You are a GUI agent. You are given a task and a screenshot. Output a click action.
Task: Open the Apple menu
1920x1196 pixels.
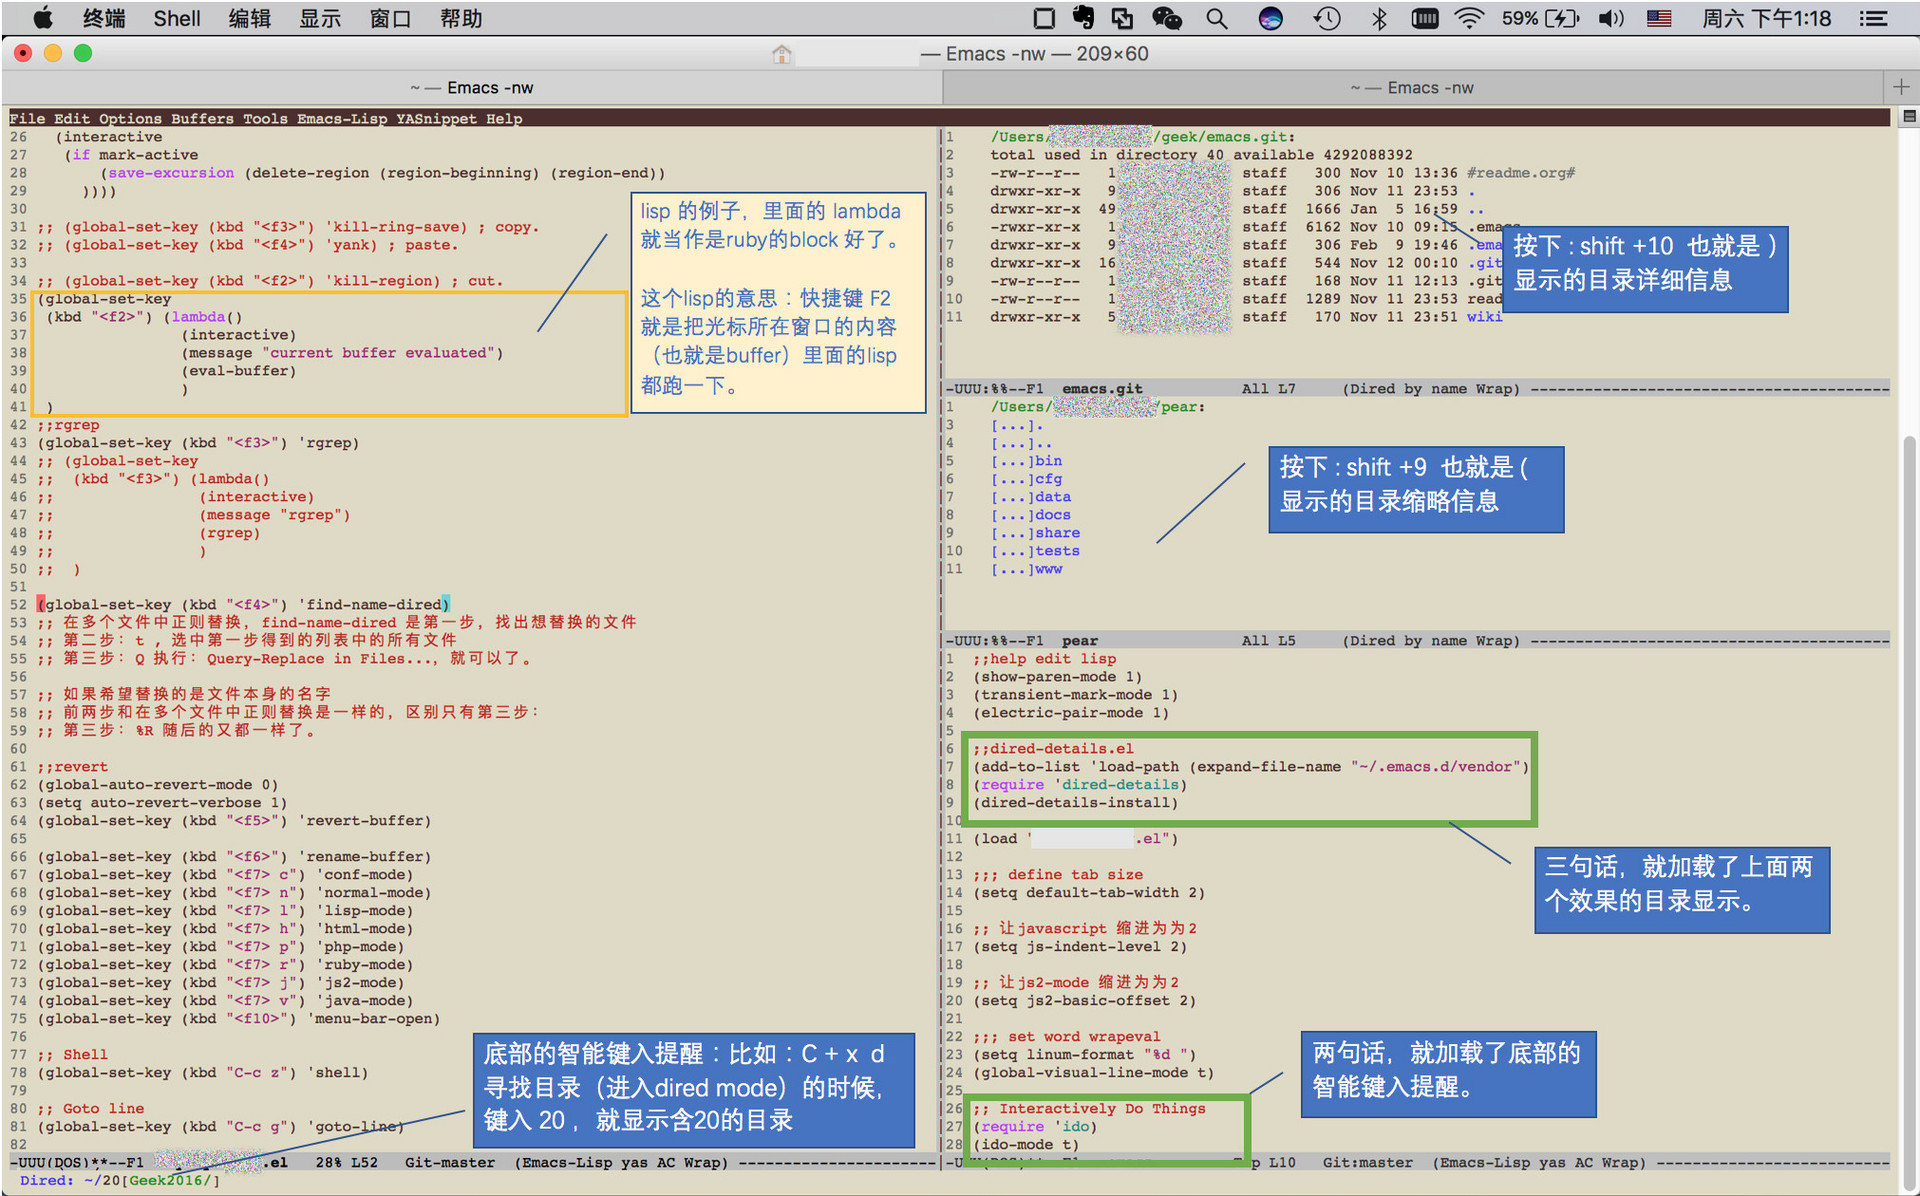click(43, 18)
